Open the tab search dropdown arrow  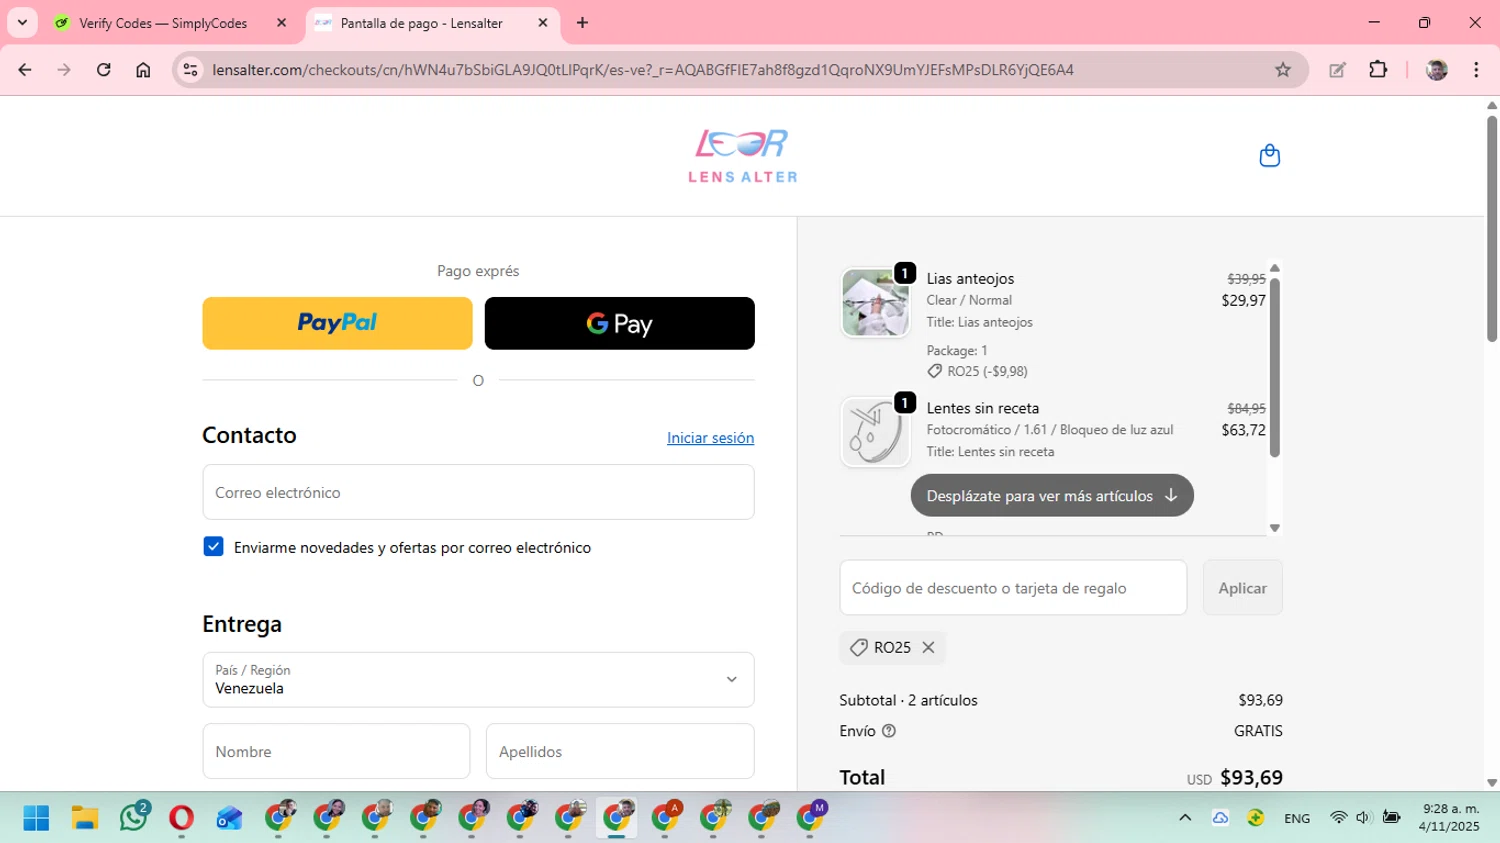click(22, 23)
